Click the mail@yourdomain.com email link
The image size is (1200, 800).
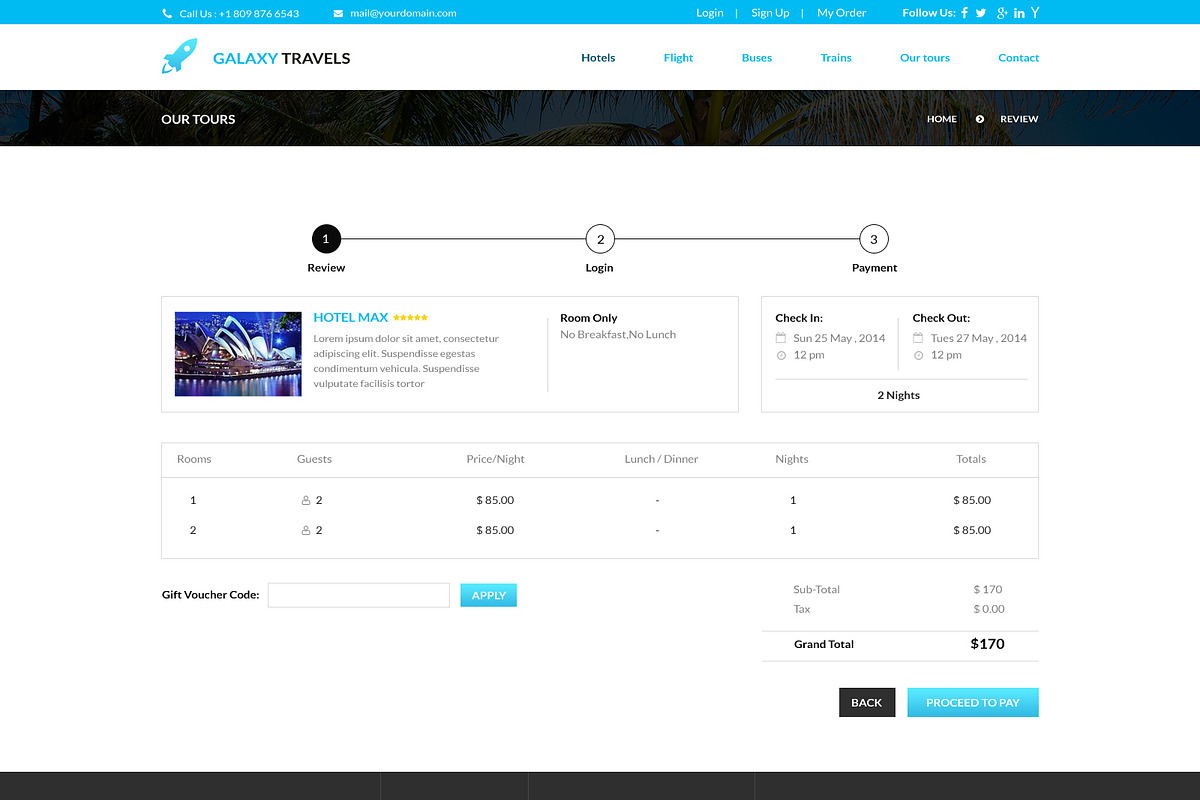(x=403, y=13)
